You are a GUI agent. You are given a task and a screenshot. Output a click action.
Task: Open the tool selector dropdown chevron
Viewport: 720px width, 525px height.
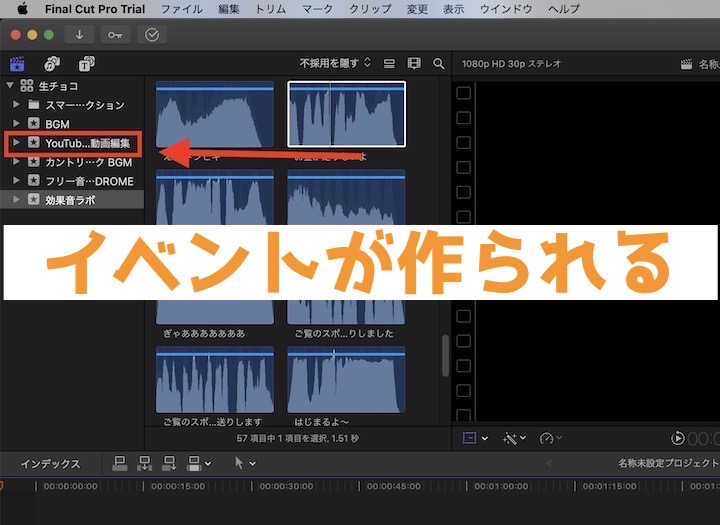[253, 464]
